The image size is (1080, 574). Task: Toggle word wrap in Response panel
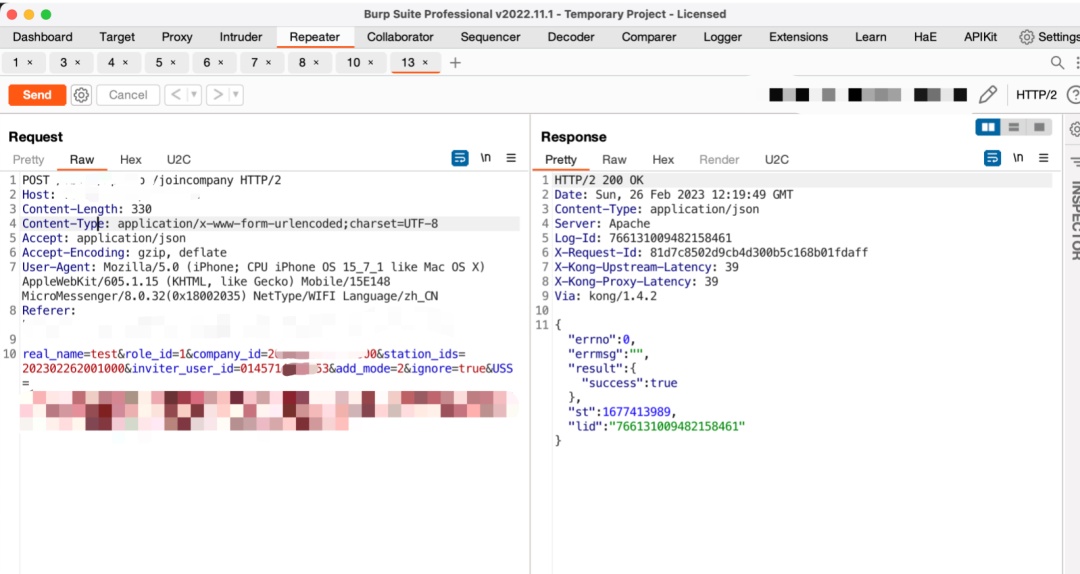[x=992, y=158]
